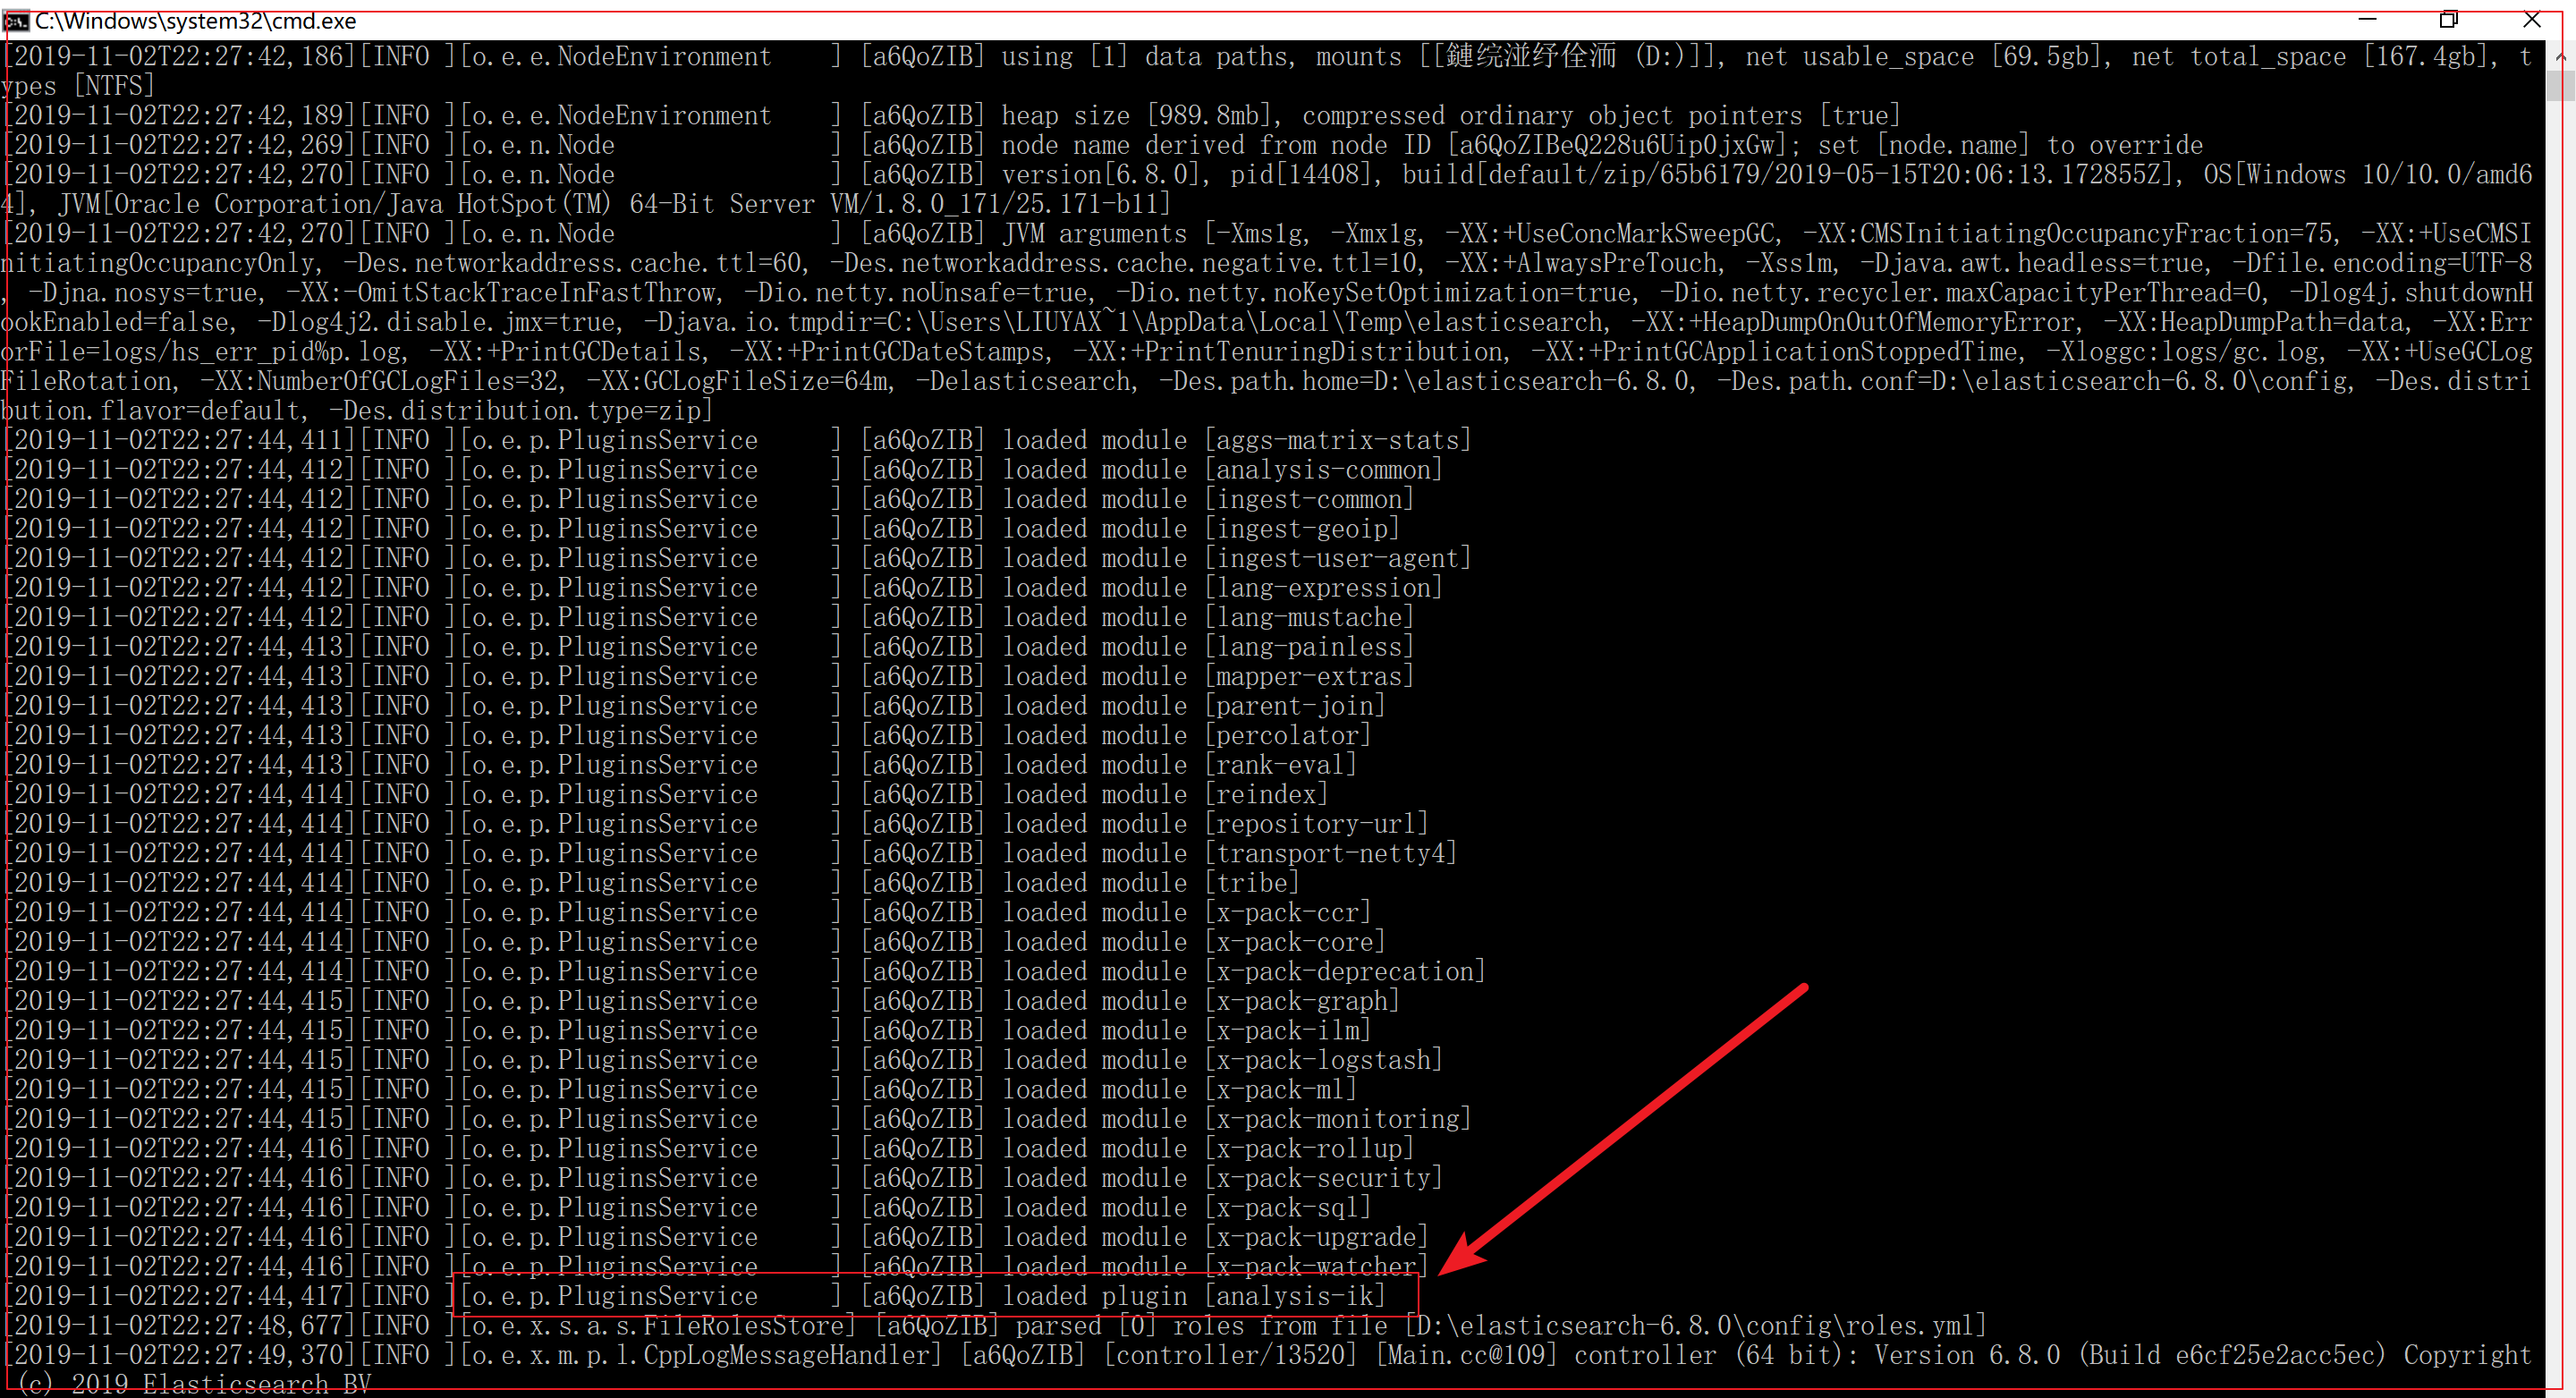Screen dimensions: 2576x1398
Task: Minimize the cmd.exe window
Action: [x=2367, y=20]
